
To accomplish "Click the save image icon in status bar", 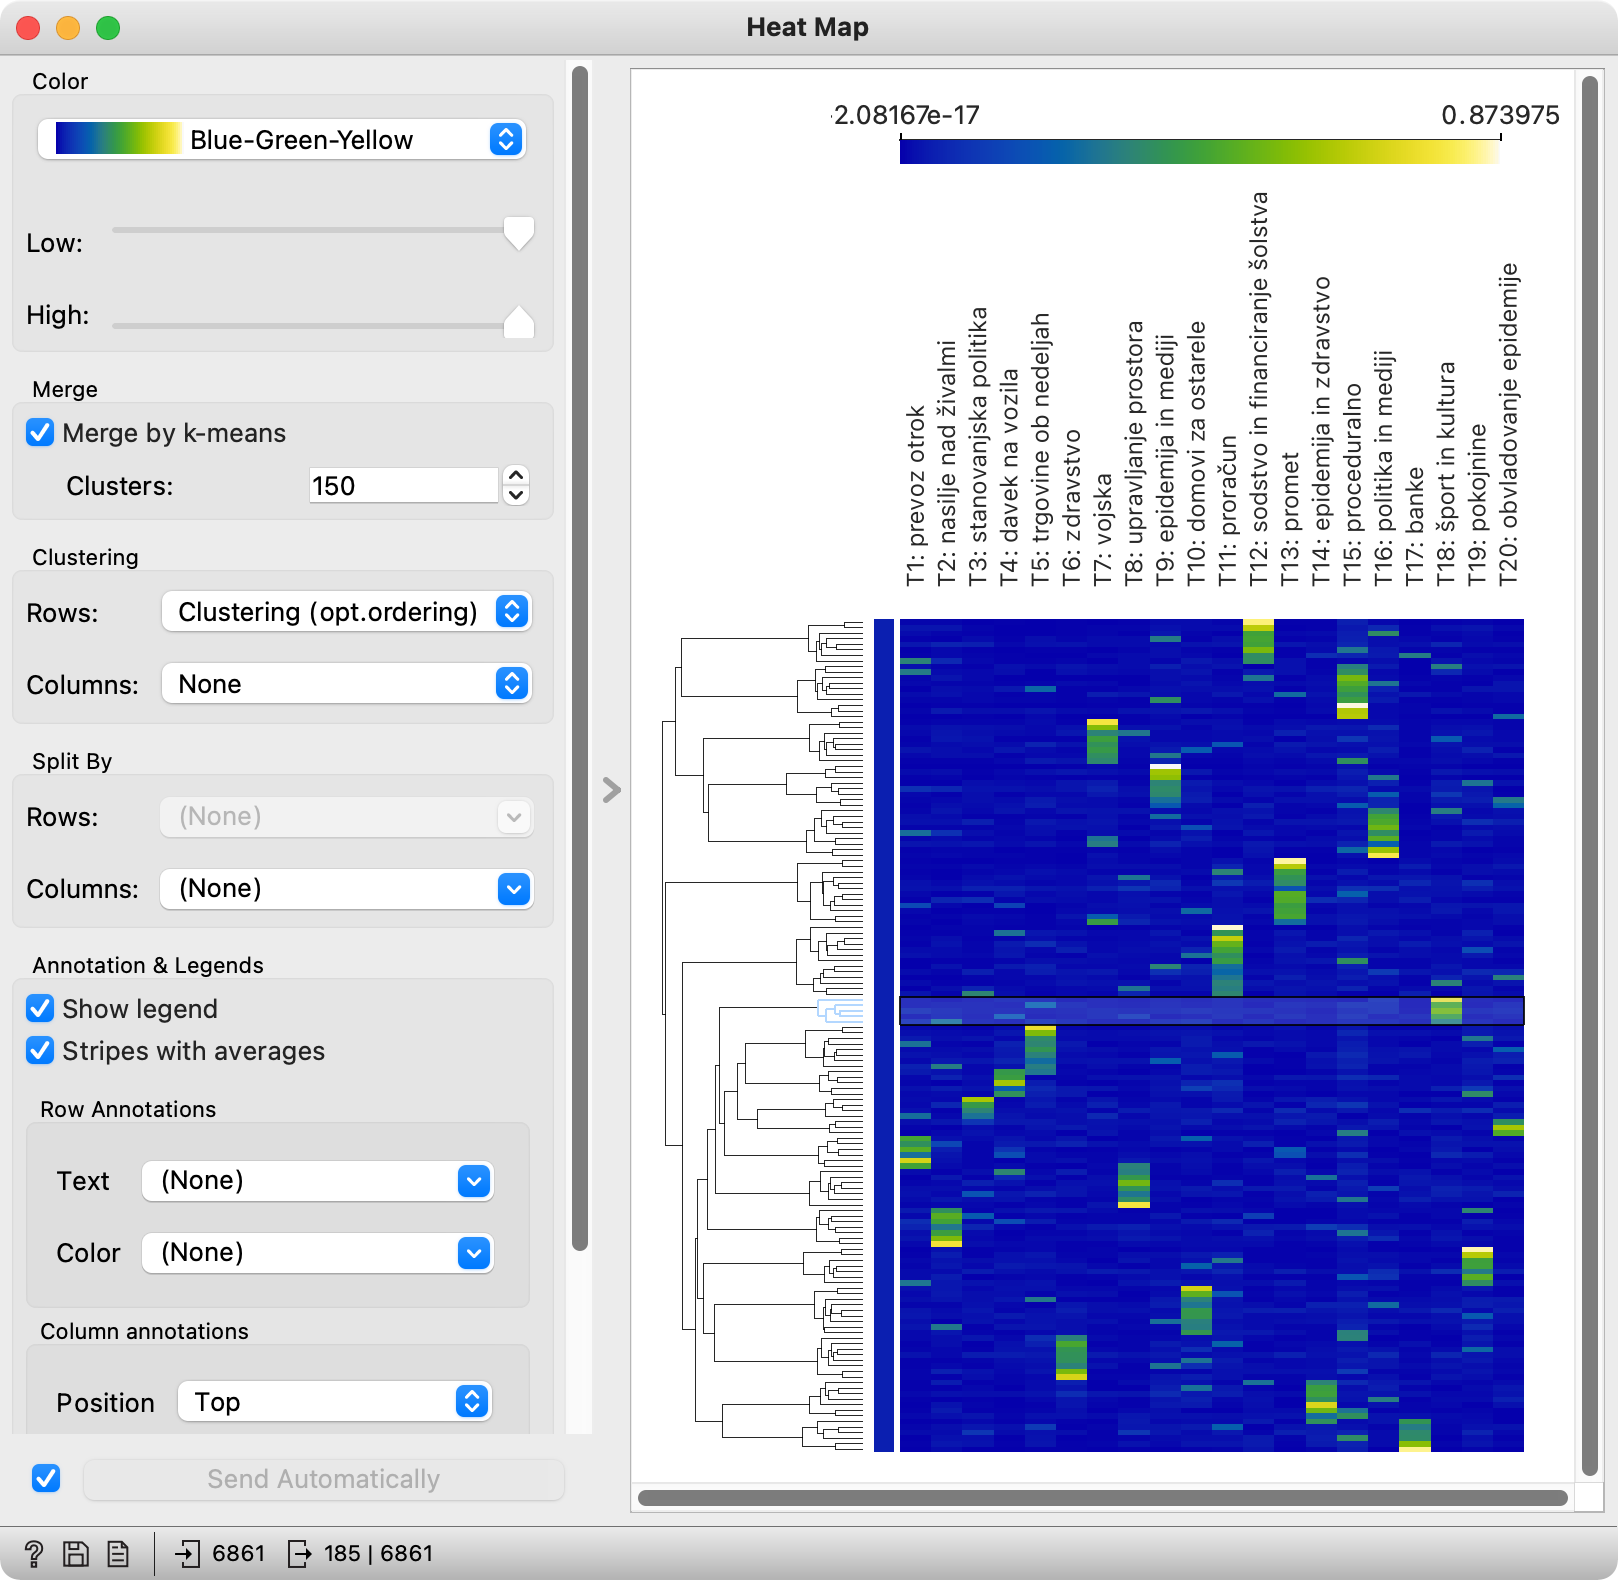I will tap(76, 1553).
